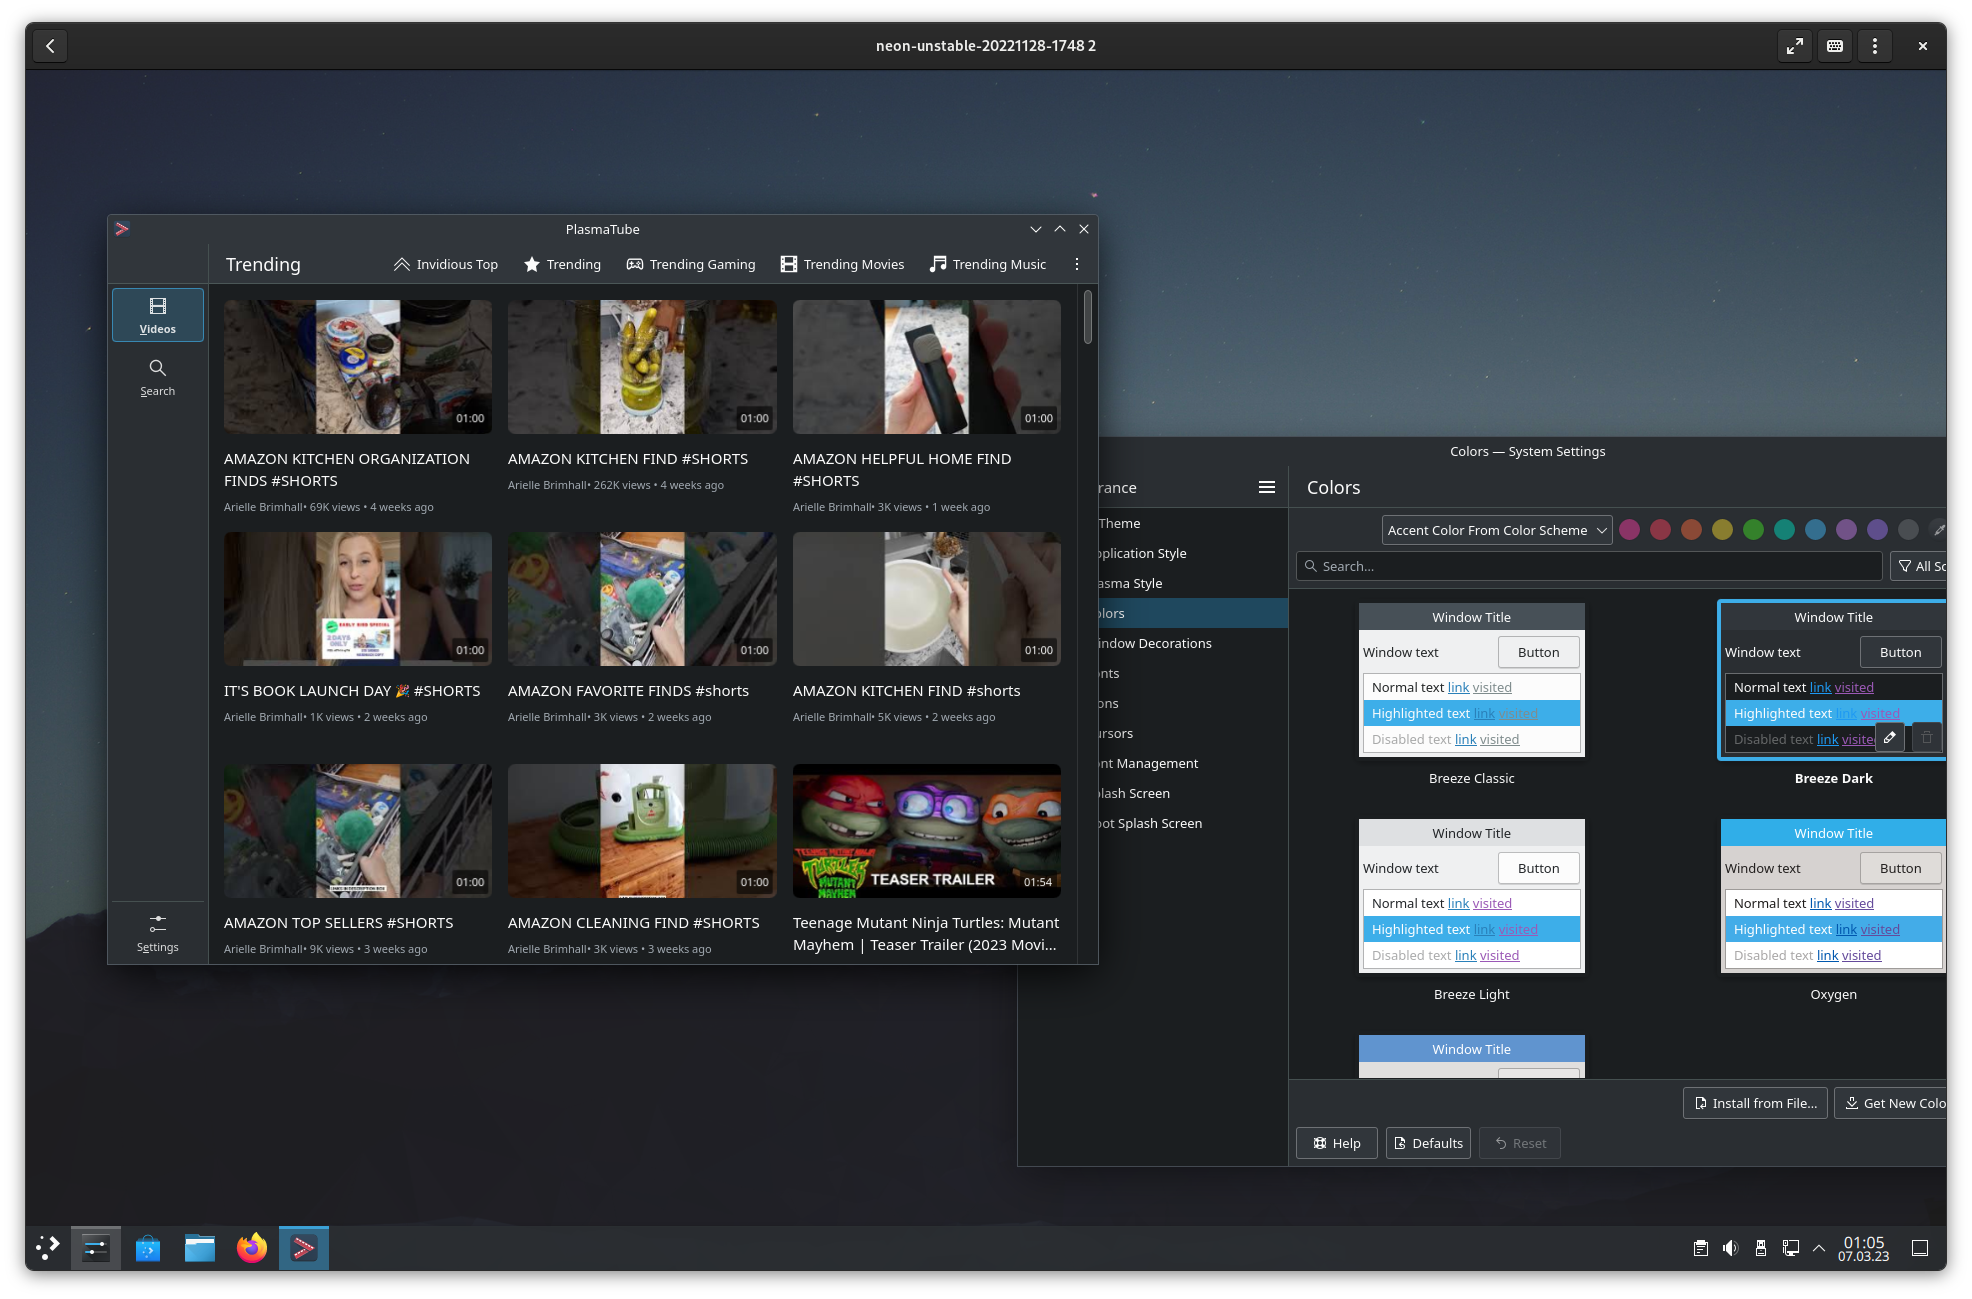Click the show desktop icon at panel end
The width and height of the screenshot is (1972, 1299).
point(1920,1248)
